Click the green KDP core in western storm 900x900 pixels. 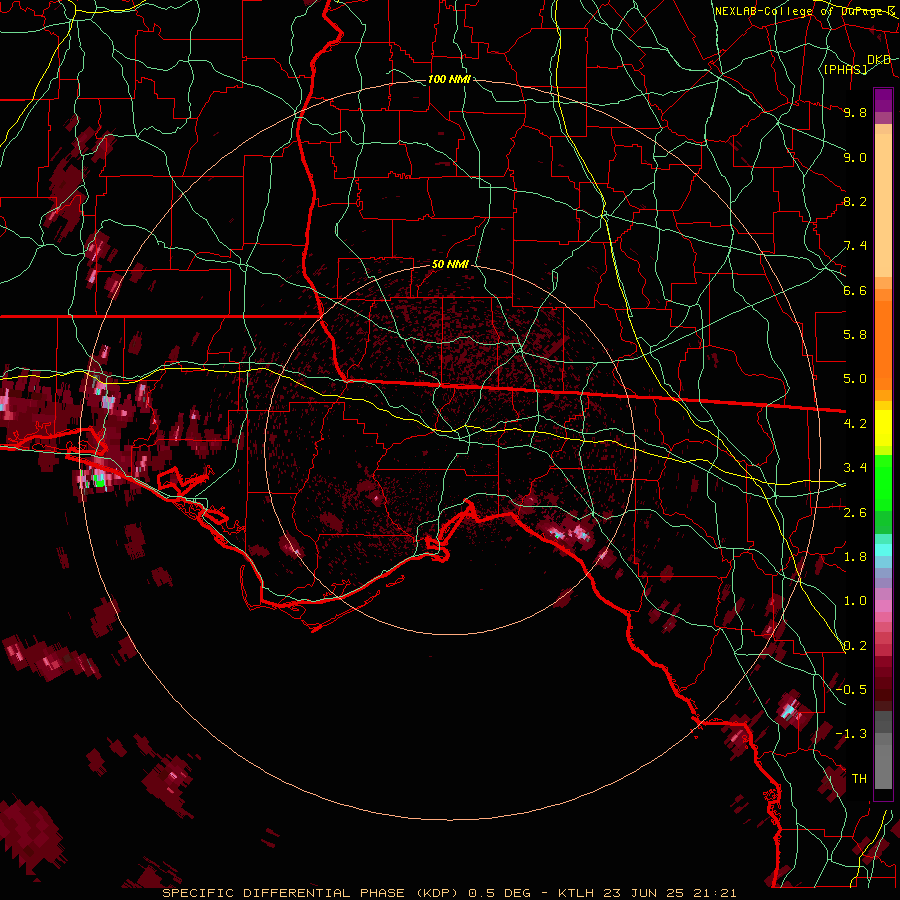point(100,483)
